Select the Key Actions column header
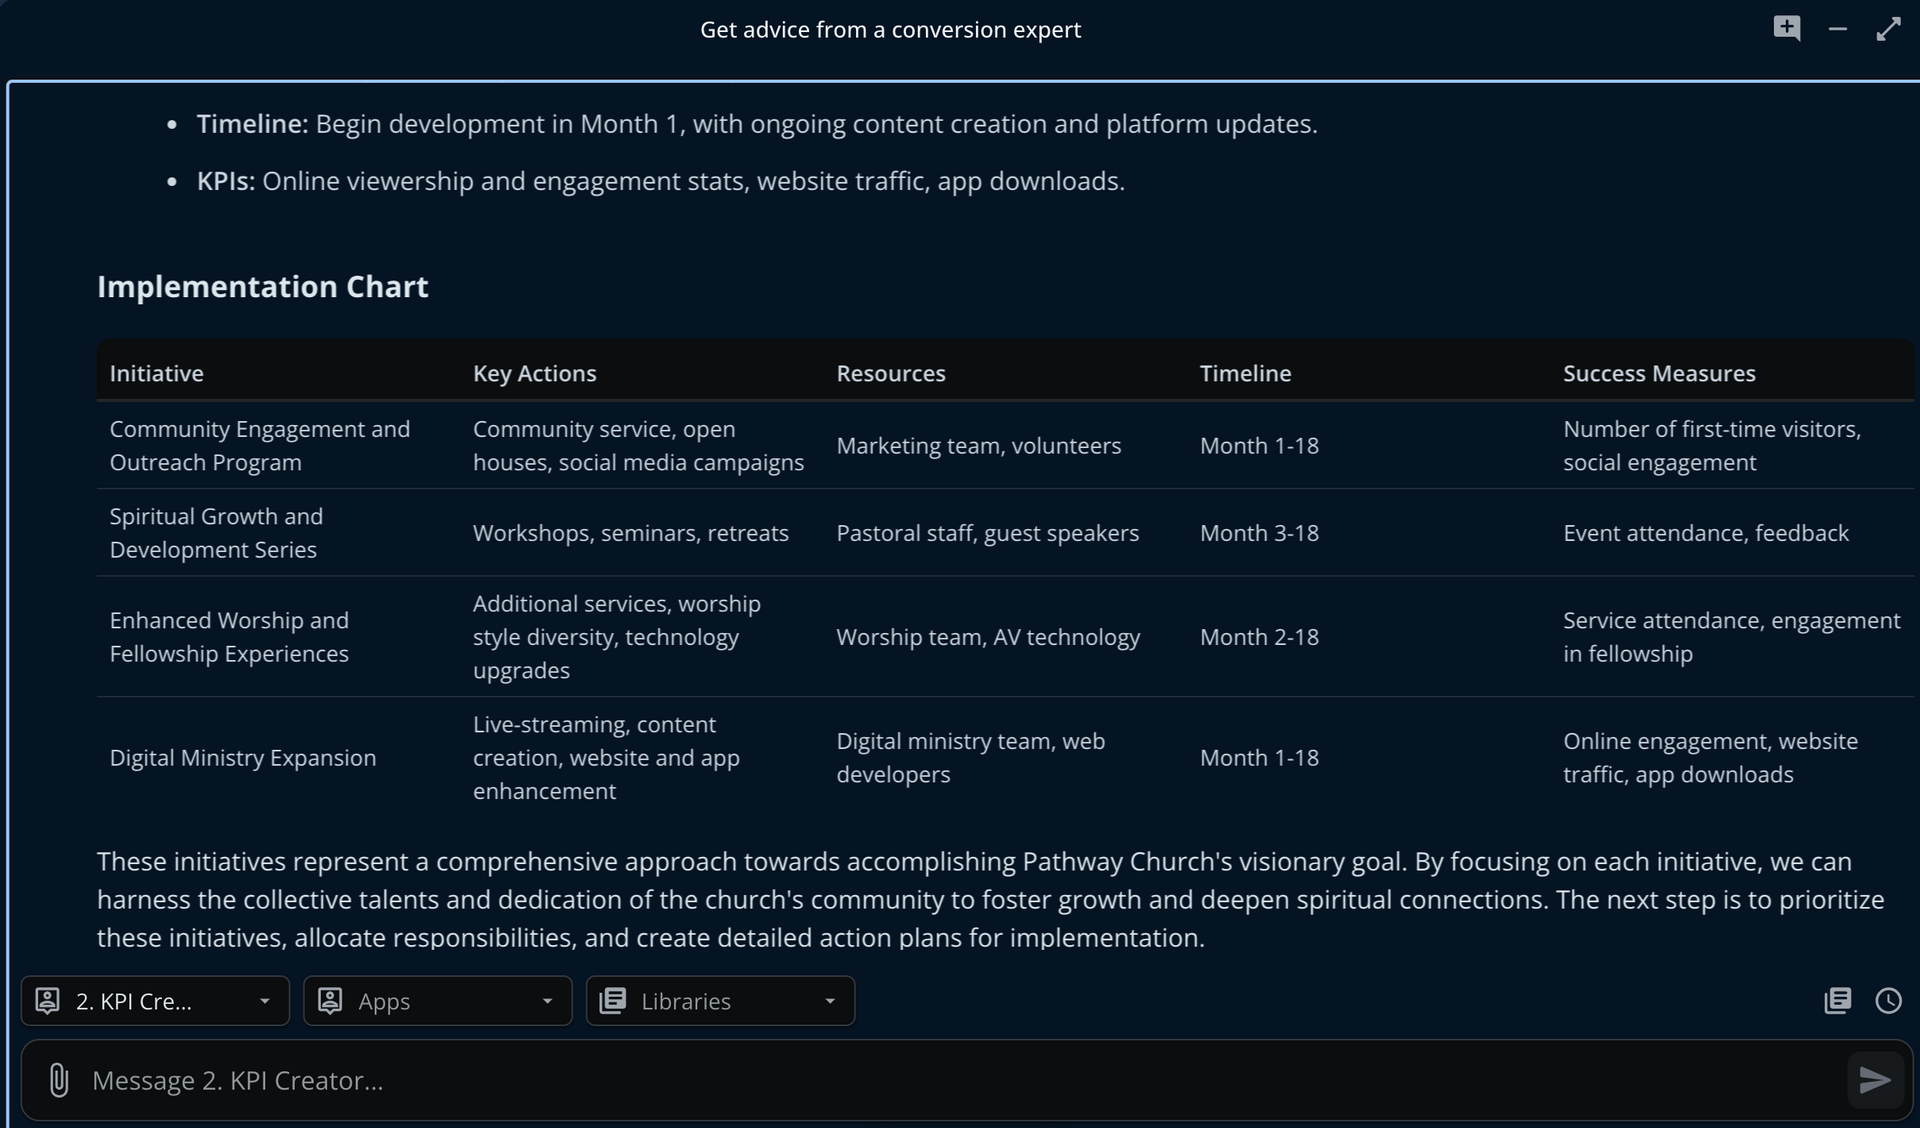The width and height of the screenshot is (1920, 1128). point(534,373)
